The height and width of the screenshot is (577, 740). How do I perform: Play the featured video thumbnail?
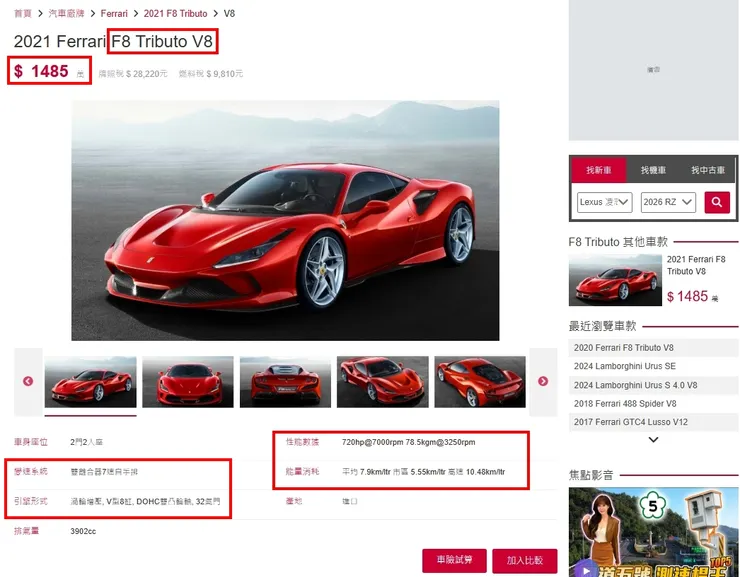point(653,532)
